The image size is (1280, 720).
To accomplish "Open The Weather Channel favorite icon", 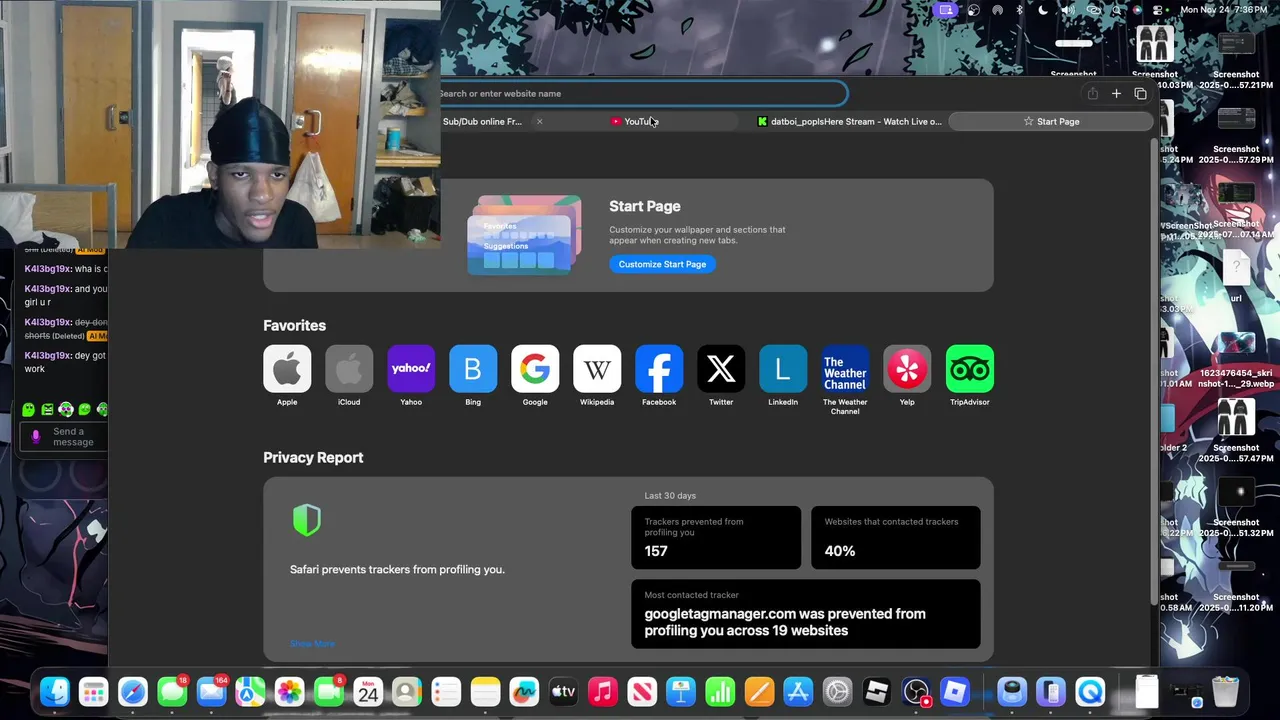I will 845,369.
